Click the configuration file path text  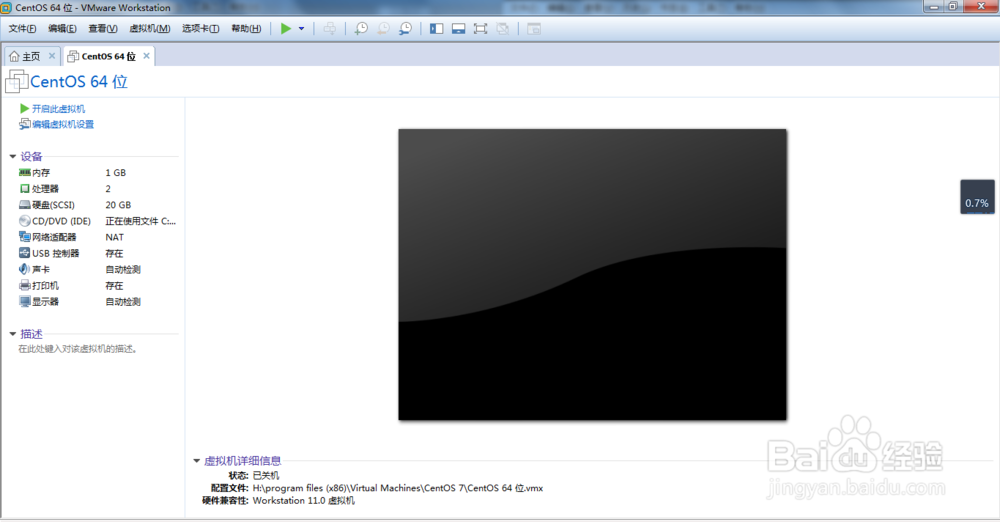[x=398, y=488]
